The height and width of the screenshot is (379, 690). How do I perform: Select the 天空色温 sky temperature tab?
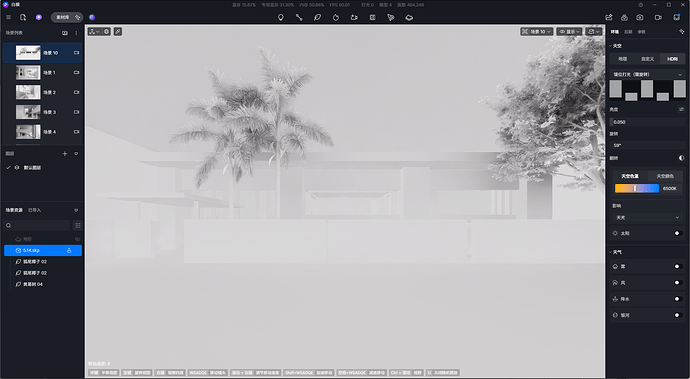point(630,176)
